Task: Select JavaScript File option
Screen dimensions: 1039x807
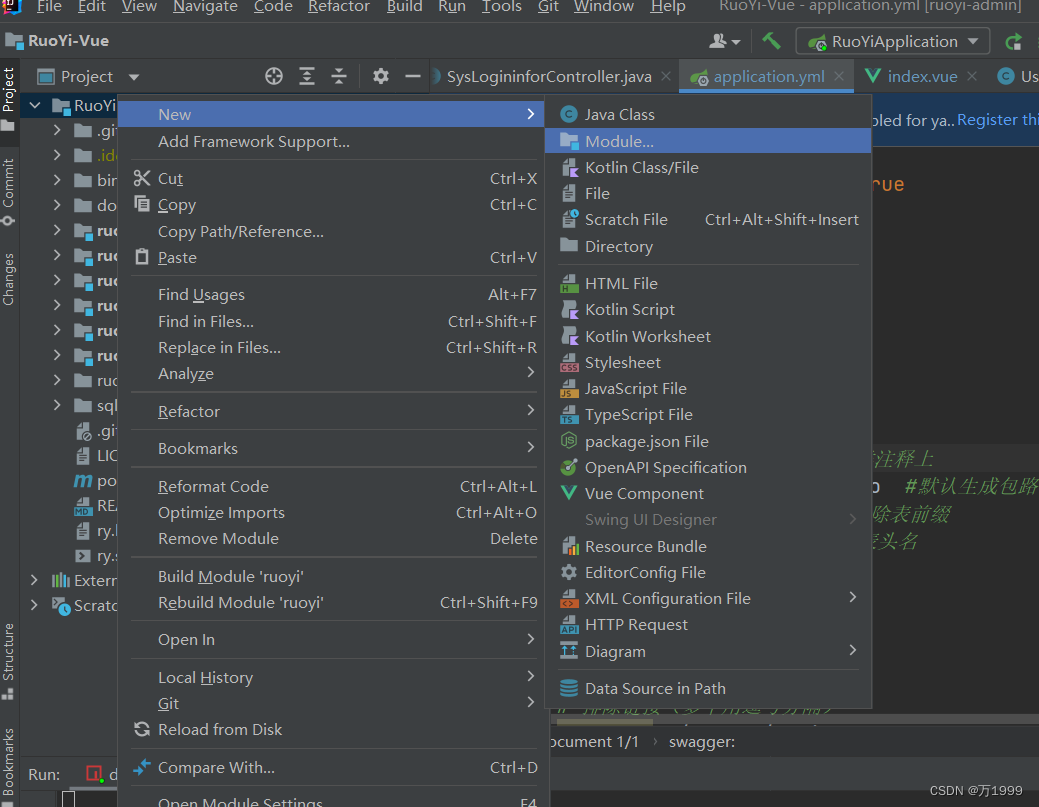Action: tap(708, 388)
